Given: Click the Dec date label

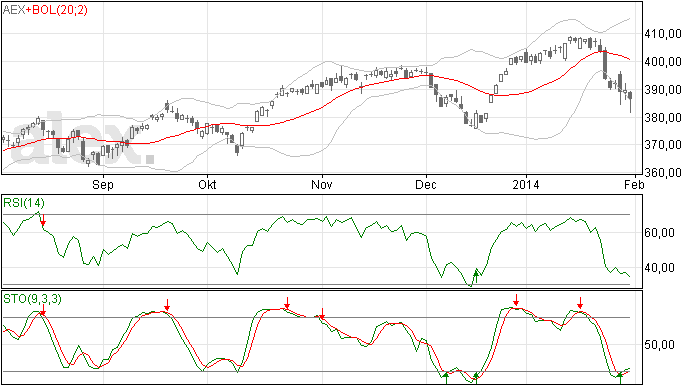Looking at the screenshot, I should coord(426,184).
